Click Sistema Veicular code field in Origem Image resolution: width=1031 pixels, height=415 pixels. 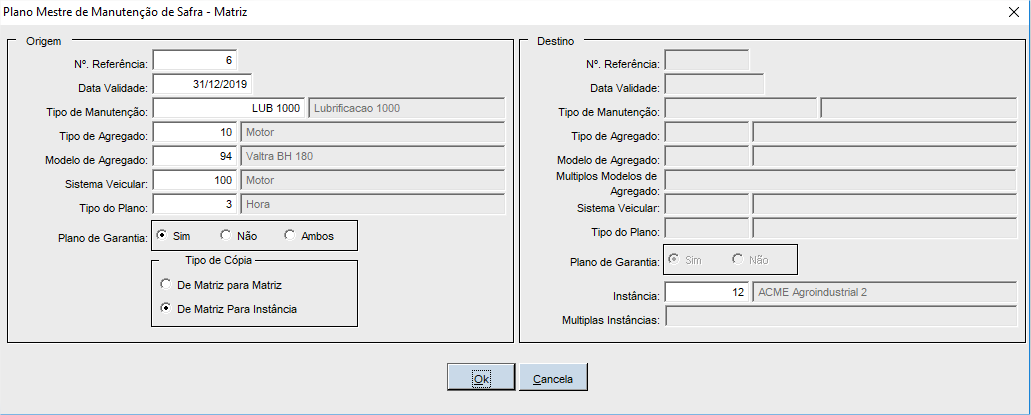click(x=194, y=180)
